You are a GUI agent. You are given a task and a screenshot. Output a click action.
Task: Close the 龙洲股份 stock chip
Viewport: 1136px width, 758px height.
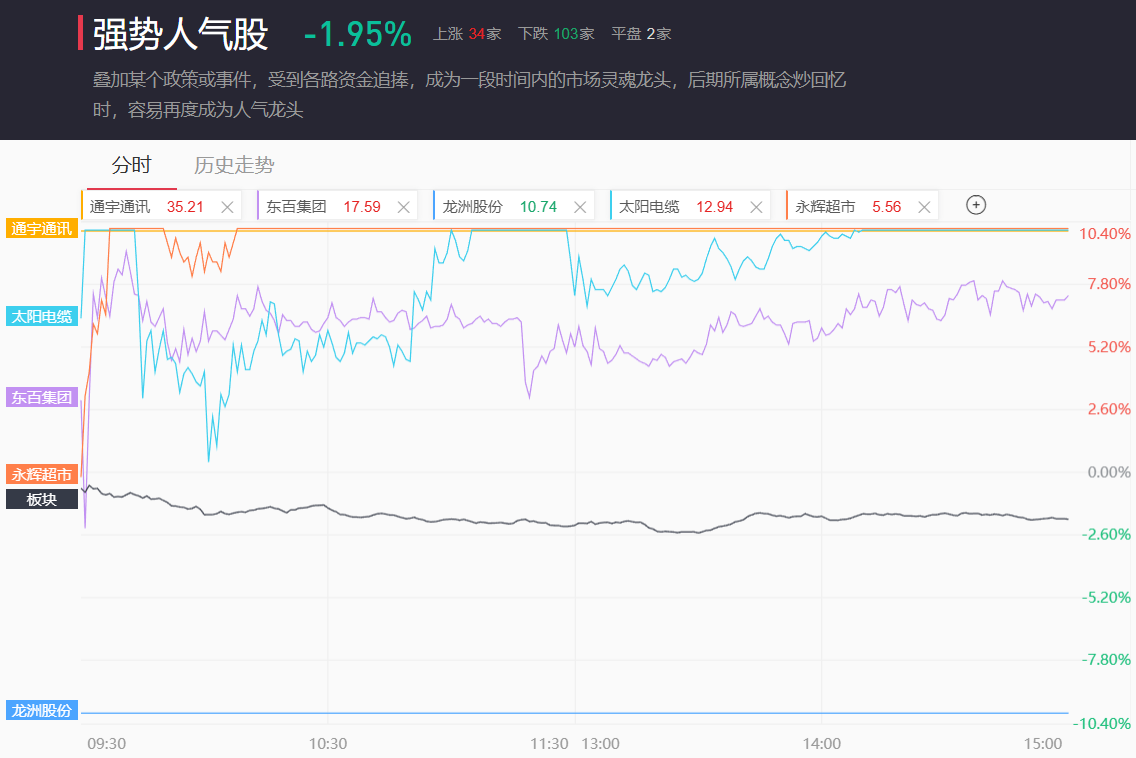pos(580,207)
